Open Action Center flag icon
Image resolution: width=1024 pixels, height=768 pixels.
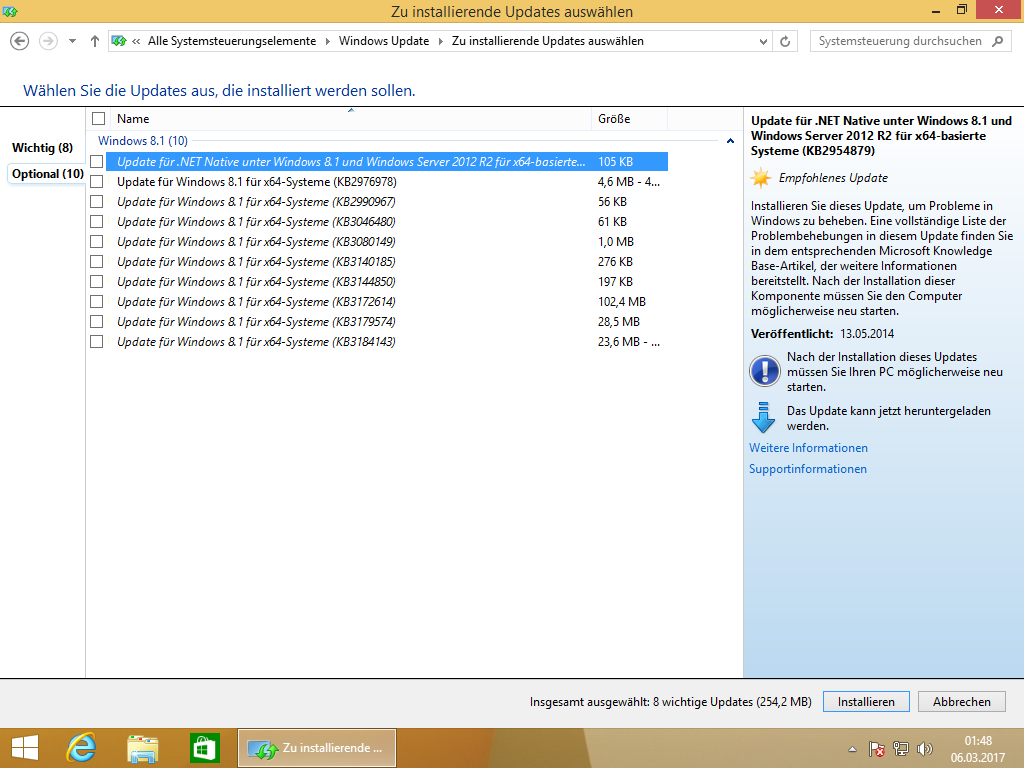[x=876, y=749]
